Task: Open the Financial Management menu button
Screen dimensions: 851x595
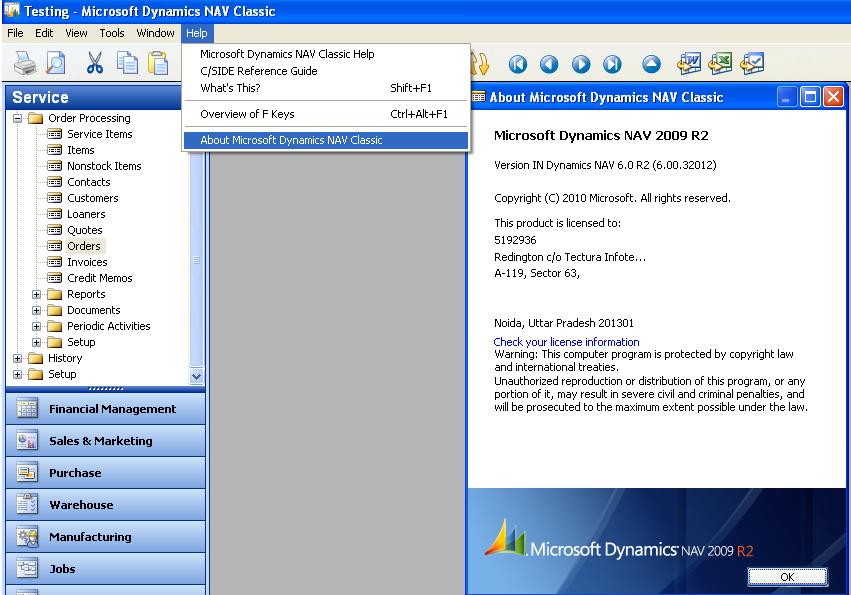Action: (x=105, y=409)
